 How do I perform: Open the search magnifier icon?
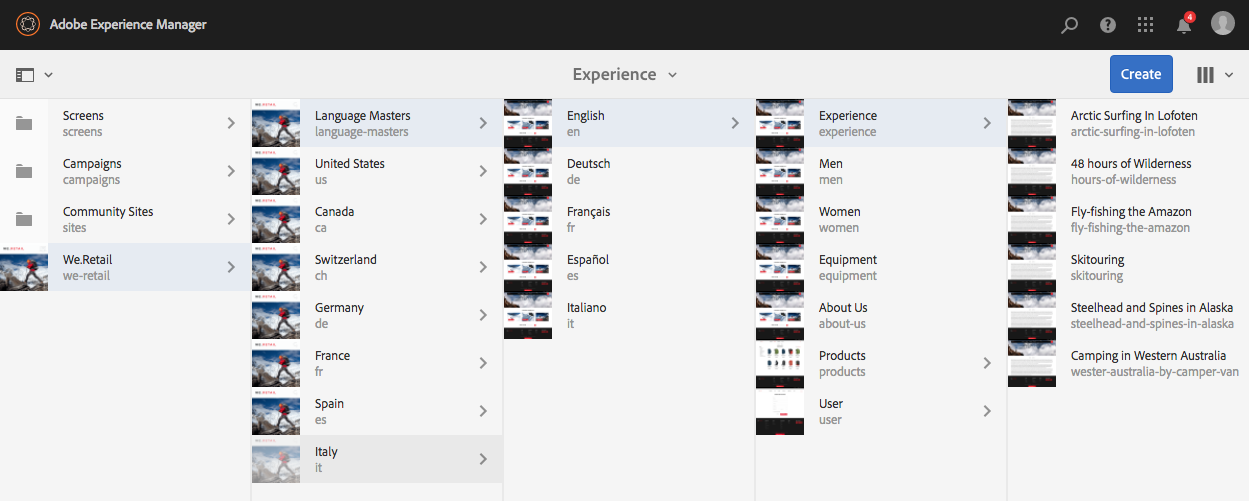pos(1070,25)
